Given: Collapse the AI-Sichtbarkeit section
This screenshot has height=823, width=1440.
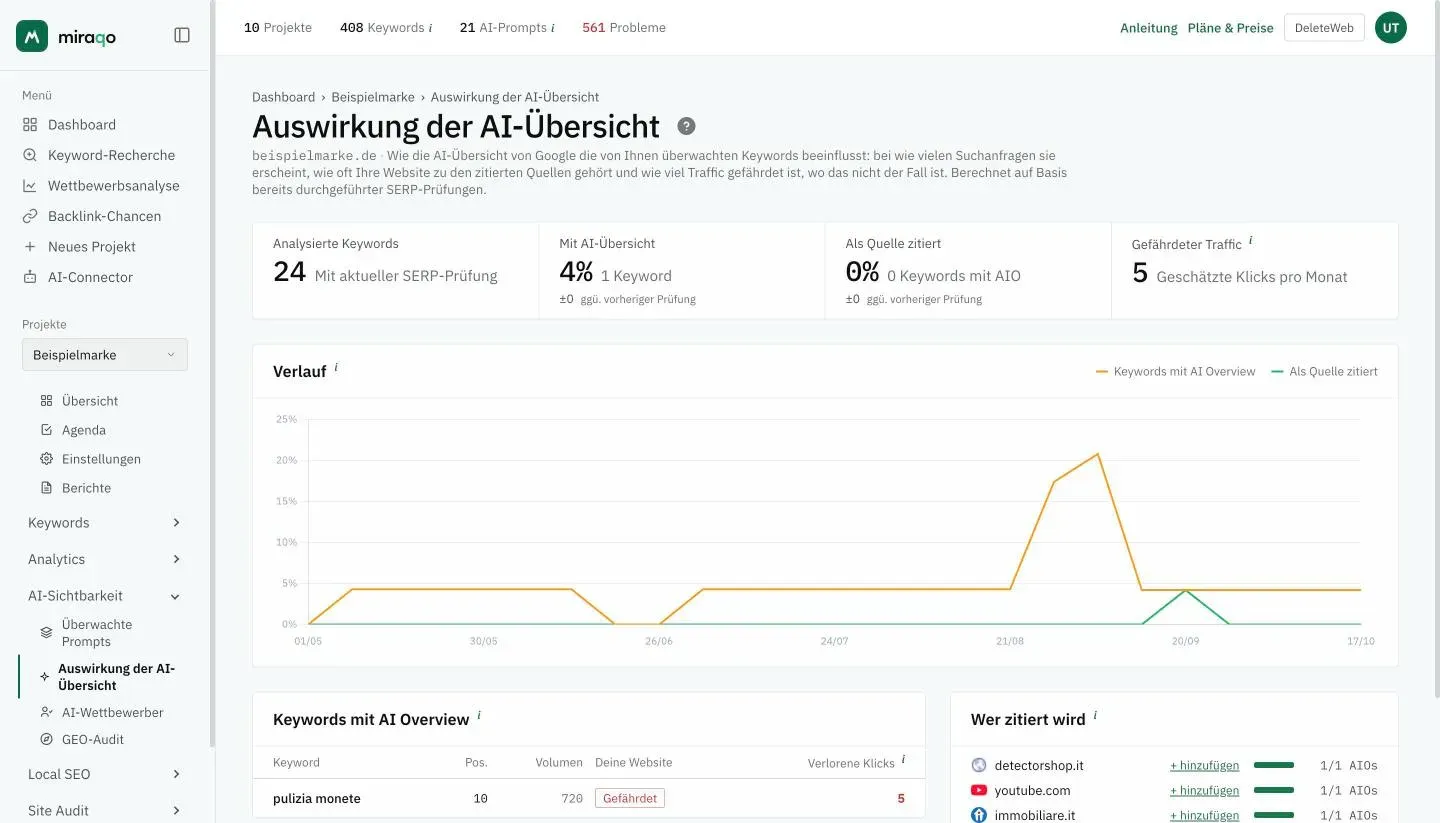Looking at the screenshot, I should (x=105, y=596).
